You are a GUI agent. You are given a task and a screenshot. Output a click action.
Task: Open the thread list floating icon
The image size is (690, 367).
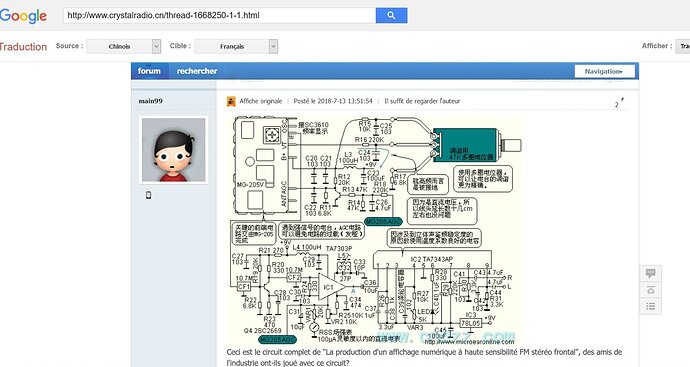[650, 306]
